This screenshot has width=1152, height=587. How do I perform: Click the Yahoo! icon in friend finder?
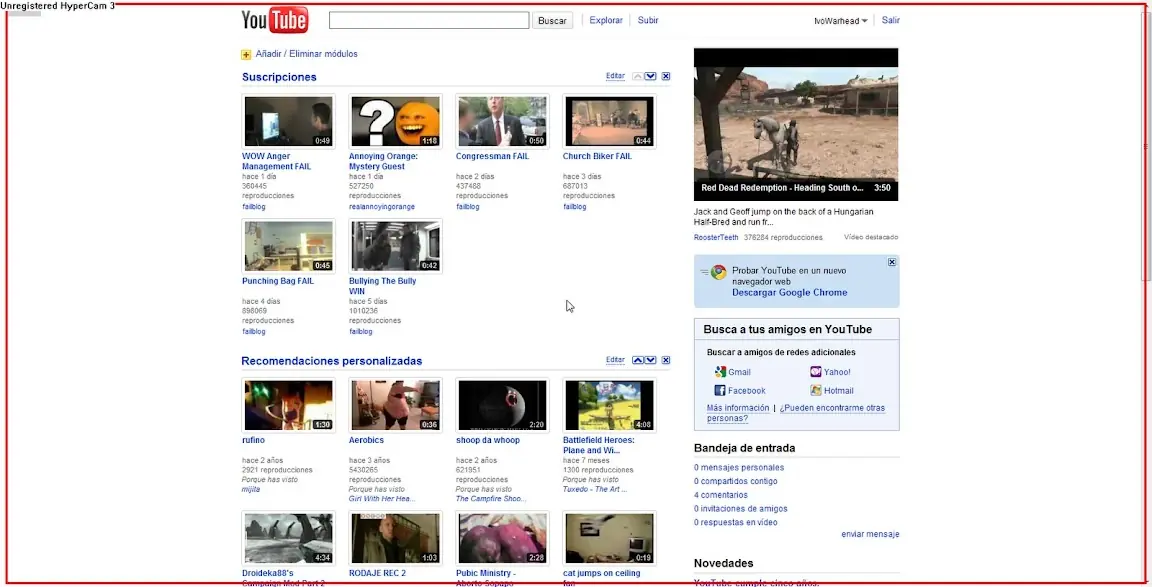[x=816, y=372]
